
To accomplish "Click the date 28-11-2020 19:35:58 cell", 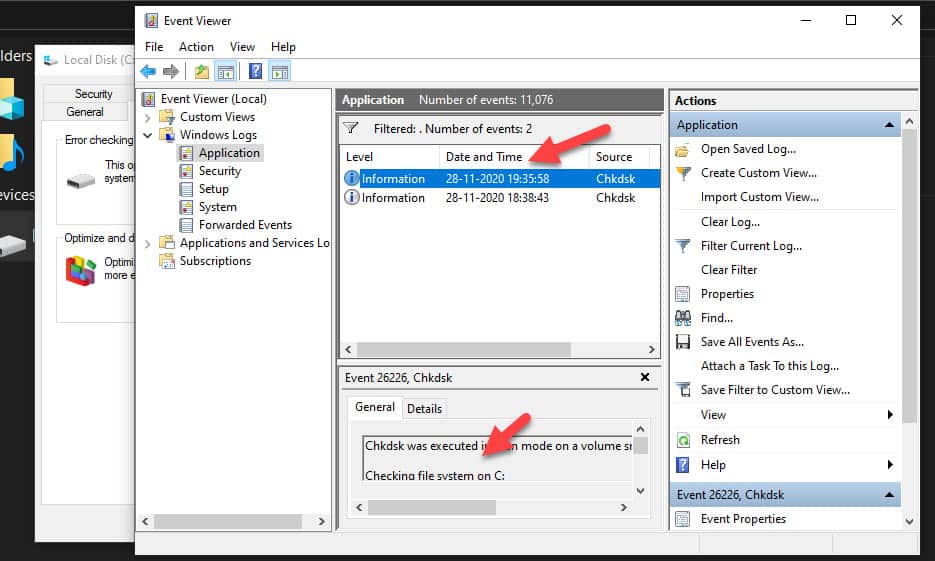I will (x=497, y=179).
